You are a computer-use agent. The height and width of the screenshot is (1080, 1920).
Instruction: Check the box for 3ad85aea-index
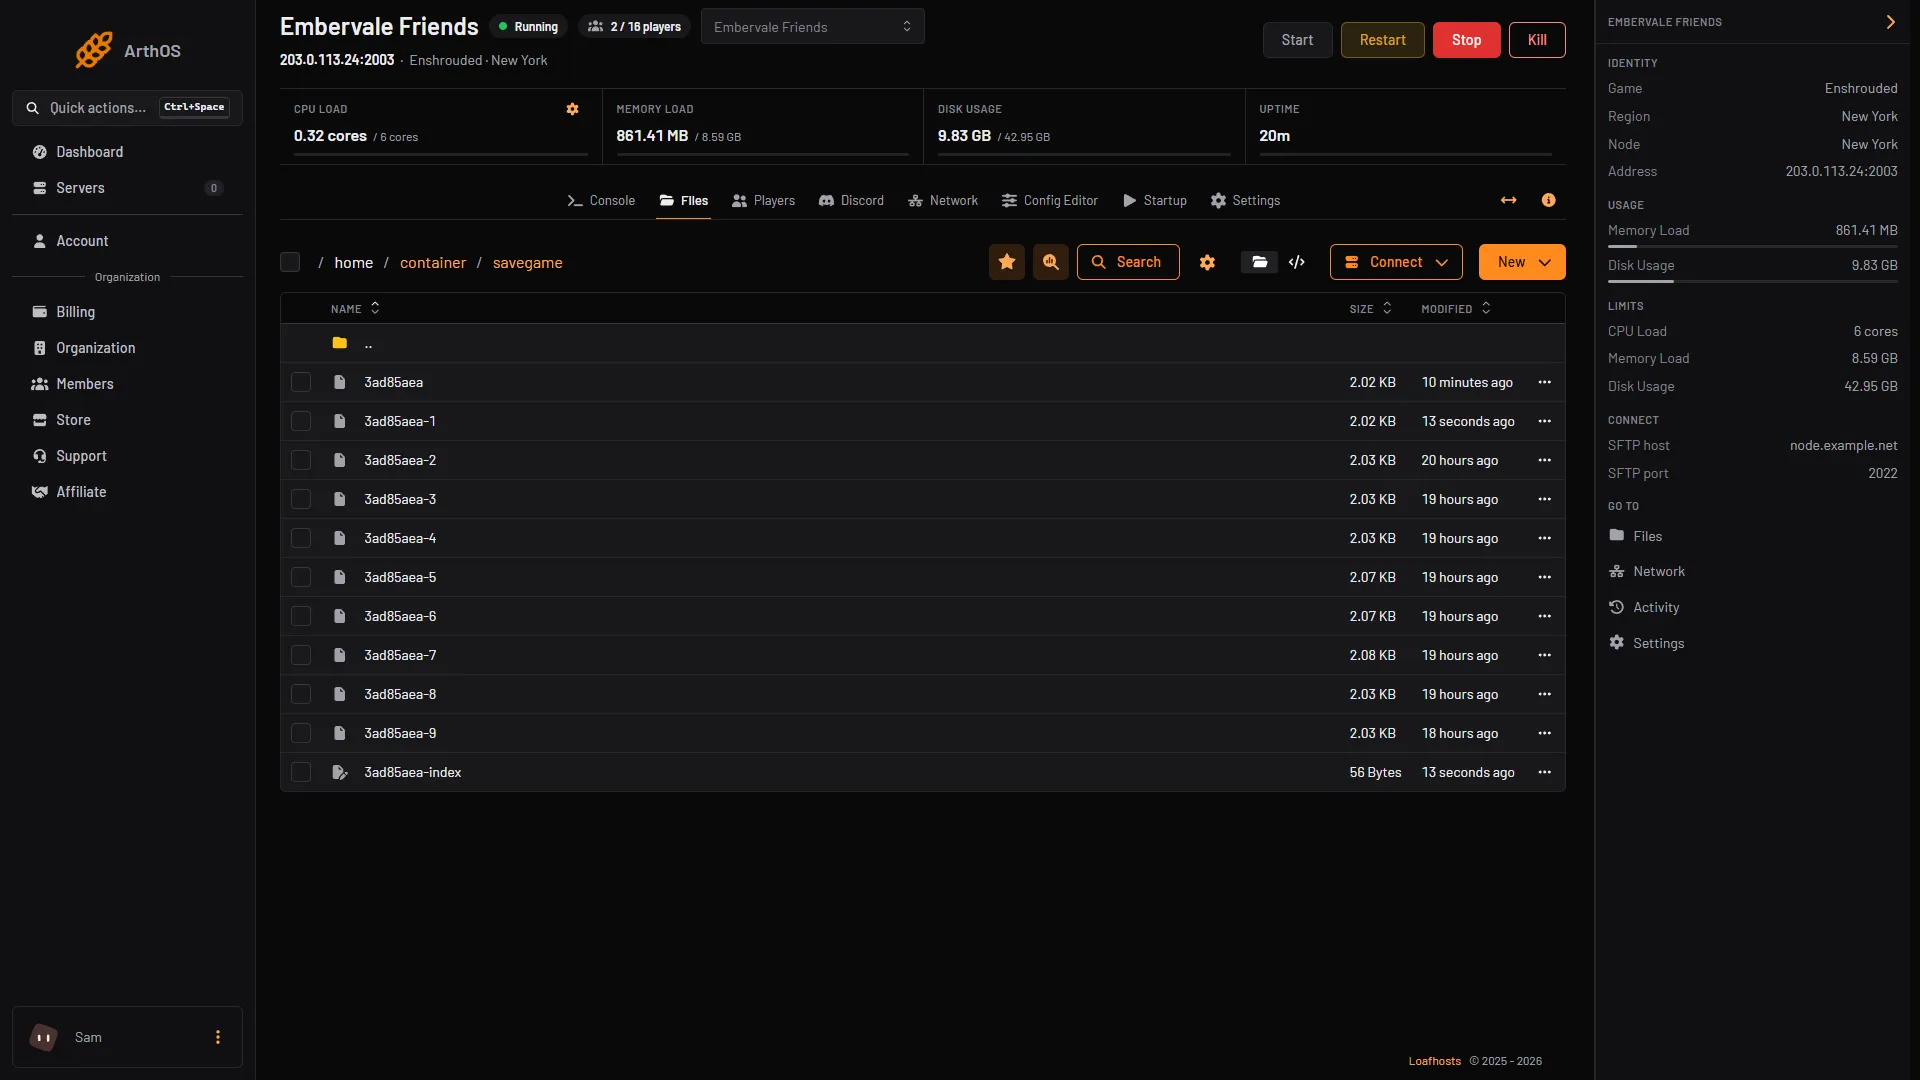coord(301,772)
